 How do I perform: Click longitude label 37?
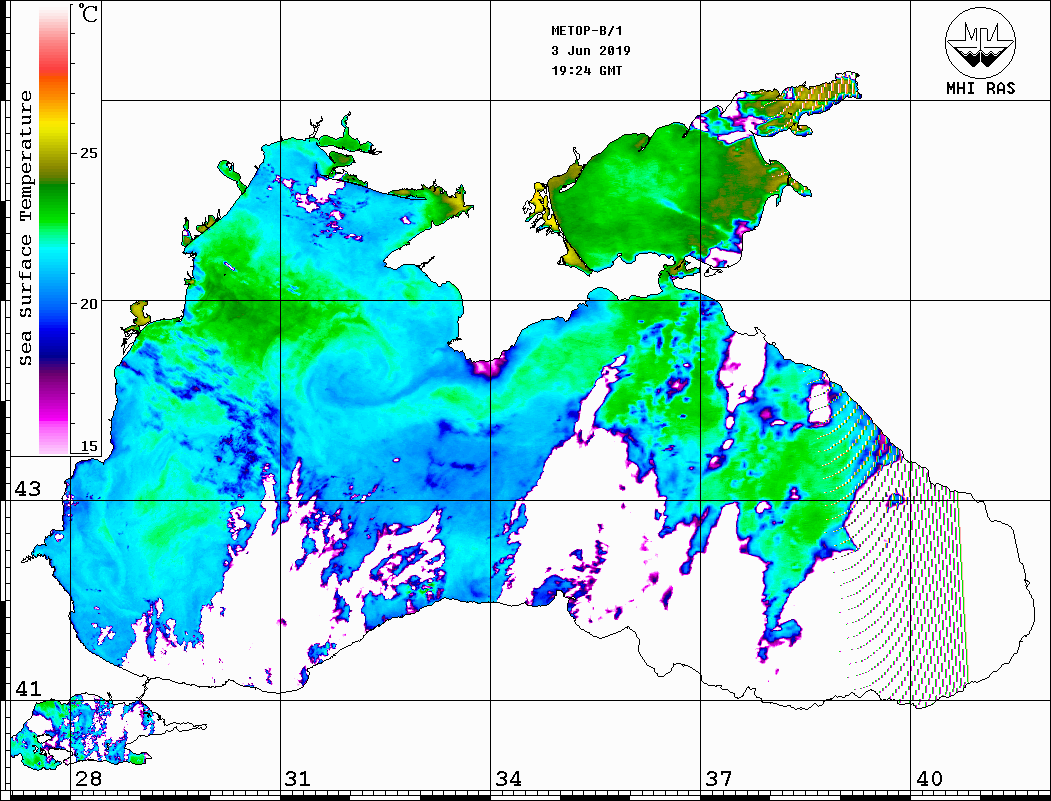click(718, 778)
